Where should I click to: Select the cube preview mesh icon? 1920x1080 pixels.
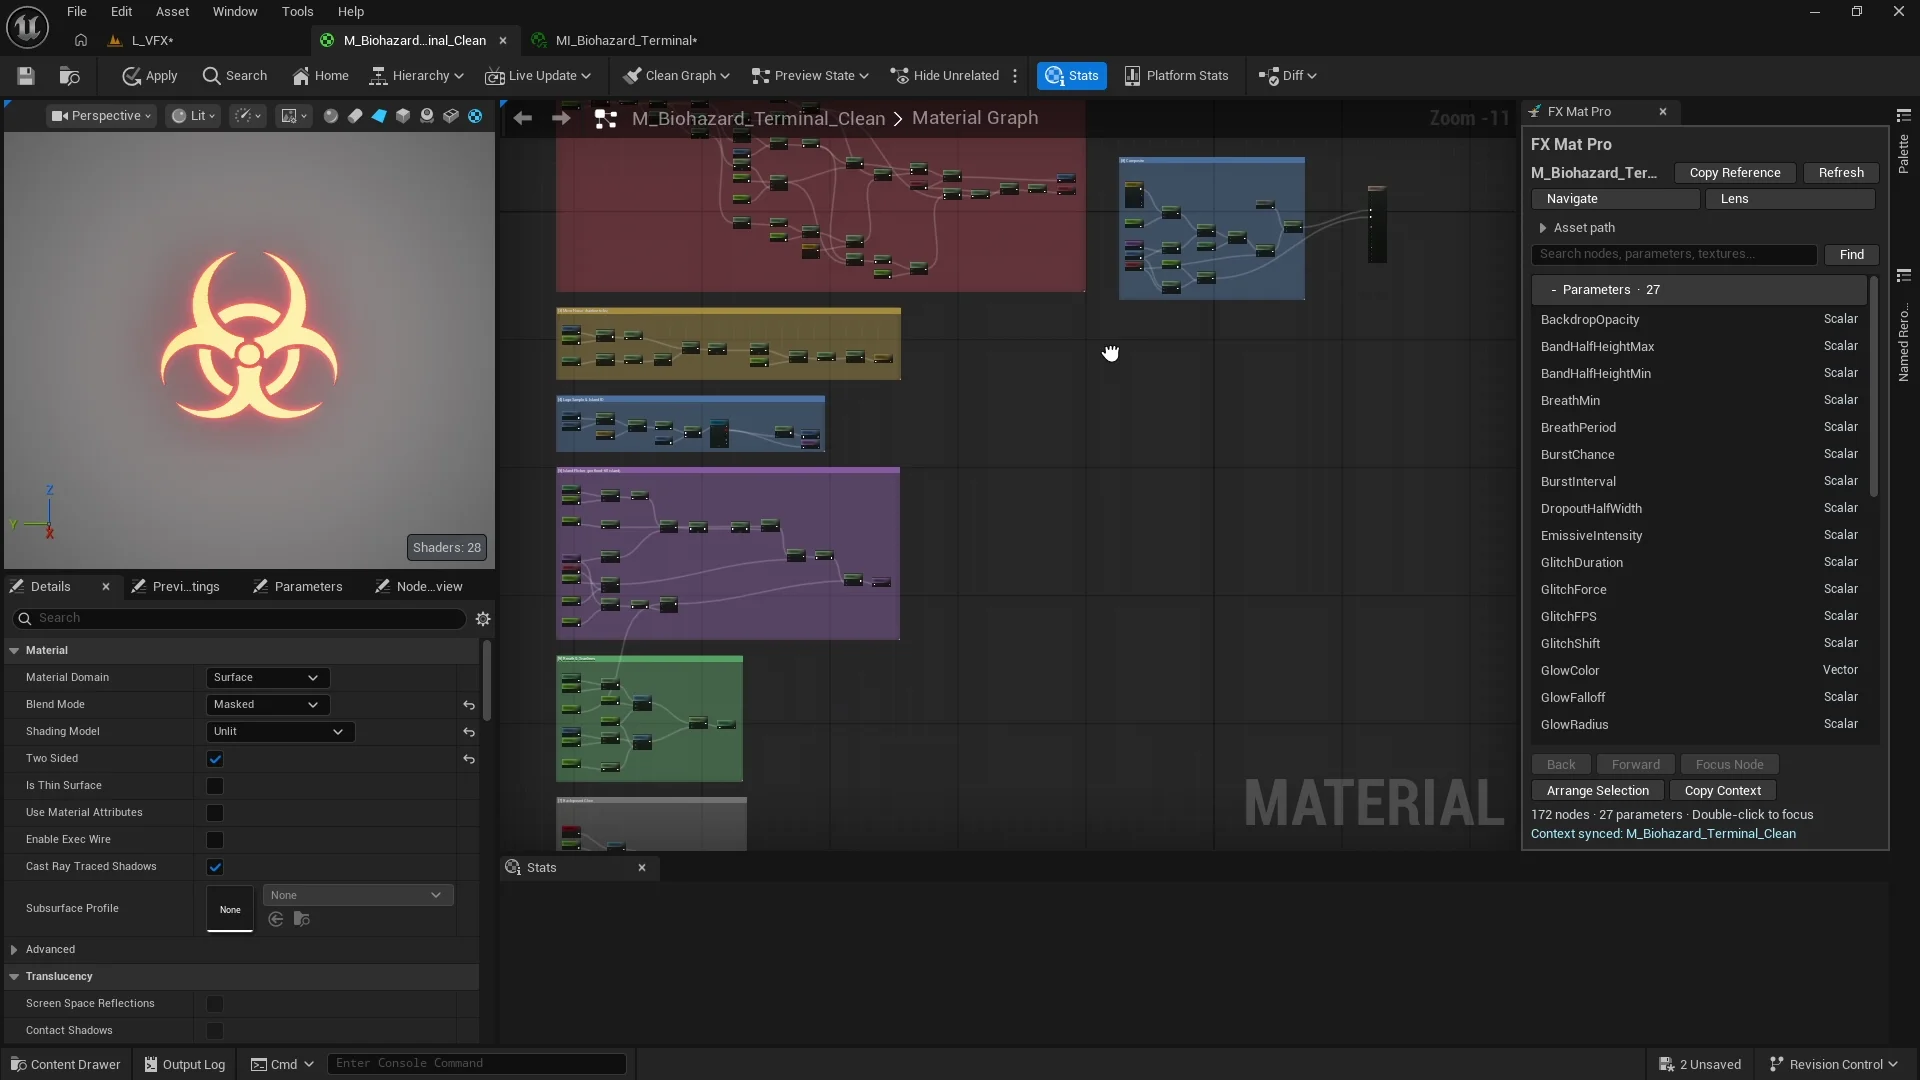click(x=403, y=116)
